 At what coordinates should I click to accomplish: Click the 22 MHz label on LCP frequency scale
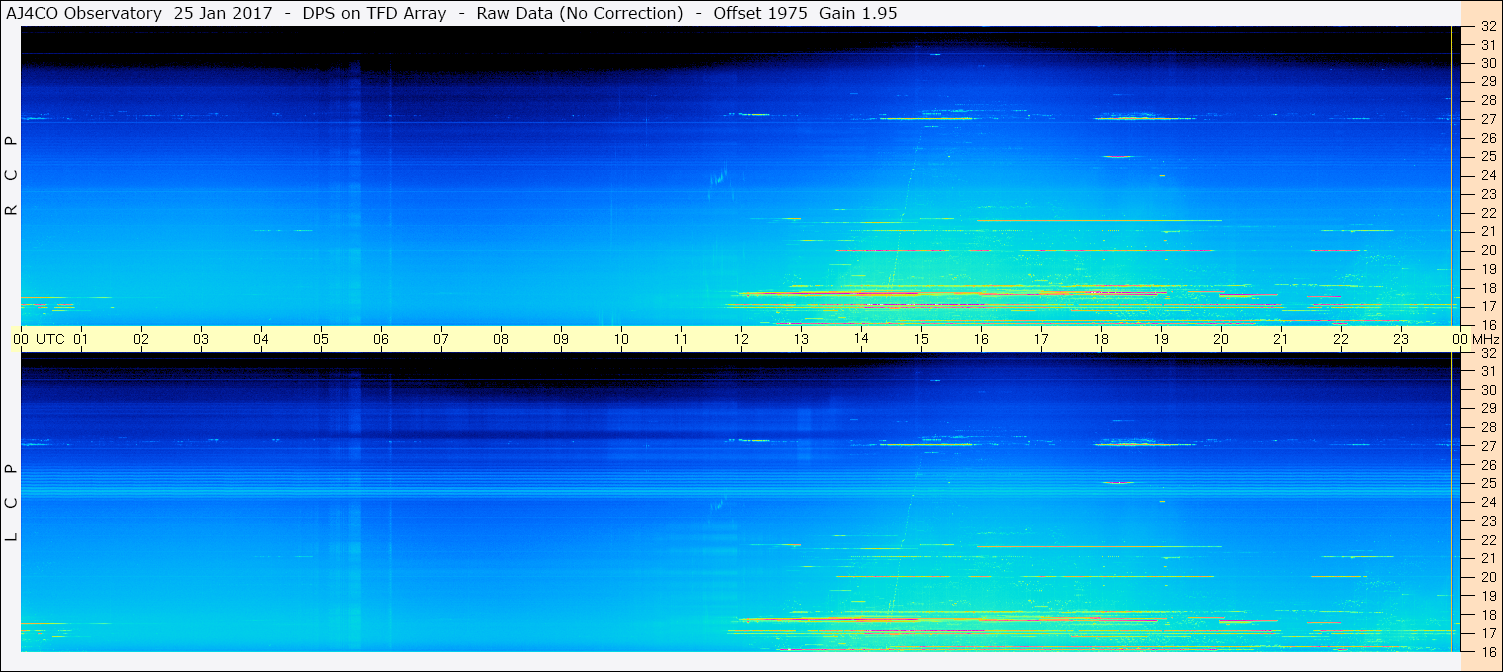click(1488, 540)
